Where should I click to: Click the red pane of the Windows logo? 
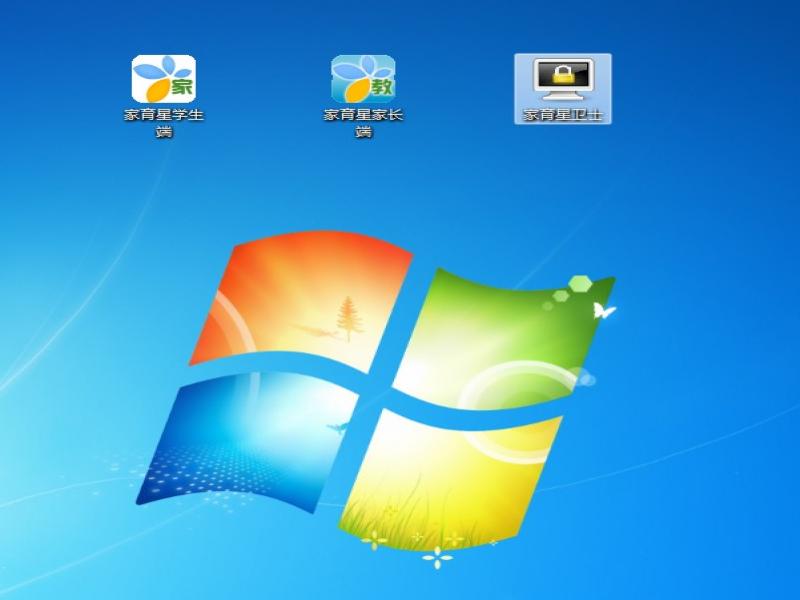coord(300,300)
